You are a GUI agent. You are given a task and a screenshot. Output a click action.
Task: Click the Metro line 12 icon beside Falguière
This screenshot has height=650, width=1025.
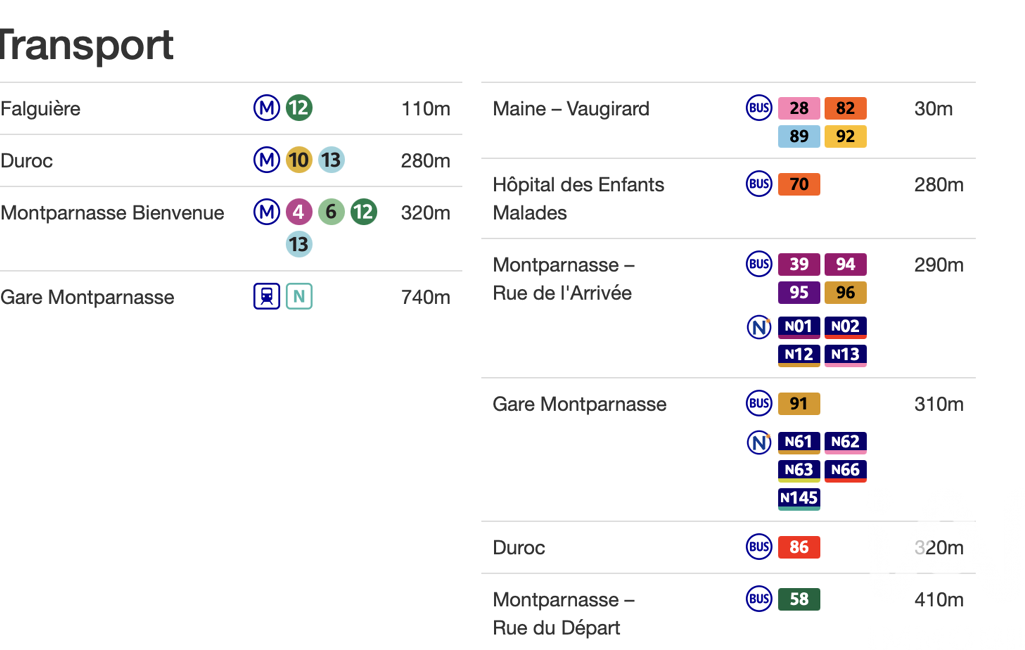click(299, 108)
